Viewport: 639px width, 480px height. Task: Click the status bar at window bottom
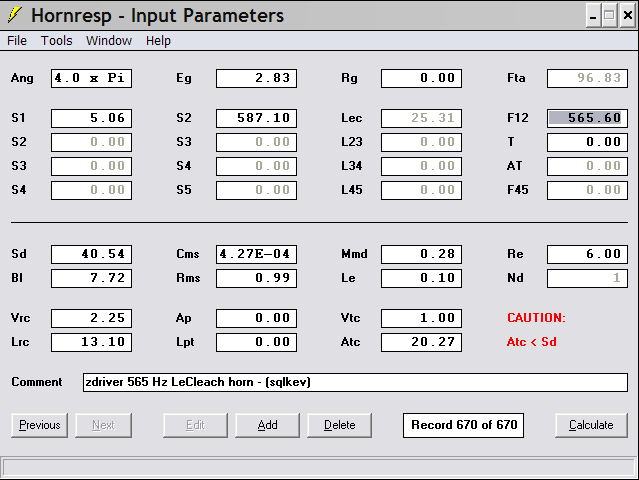pos(319,468)
